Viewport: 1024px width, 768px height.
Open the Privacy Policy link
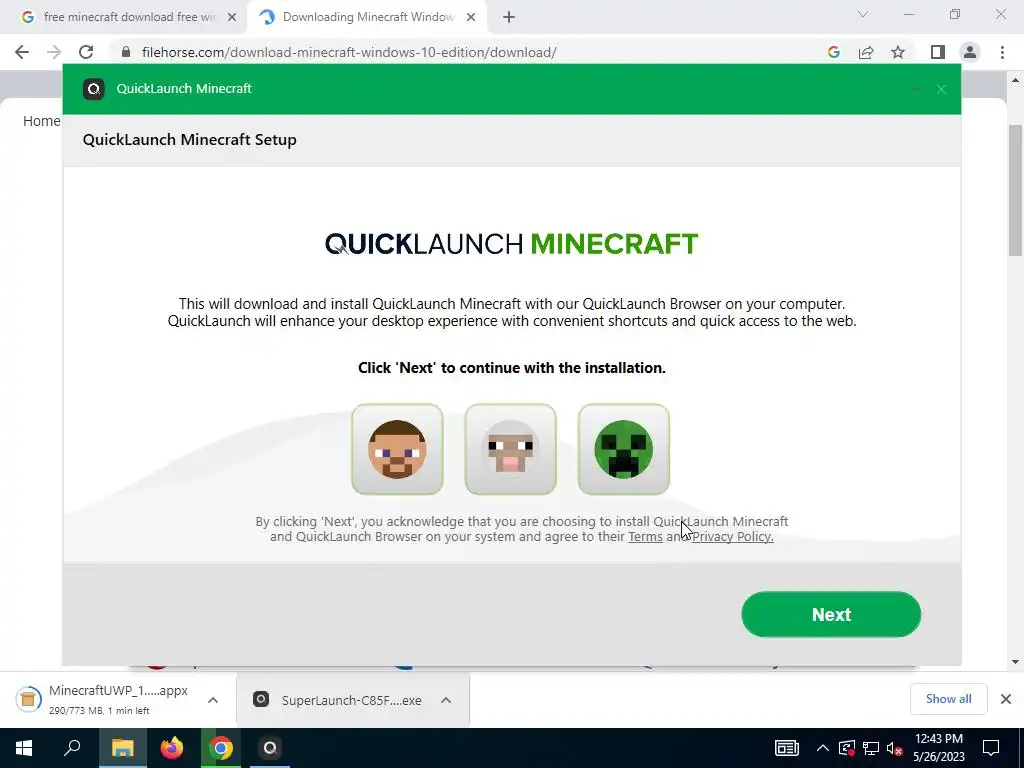point(733,537)
